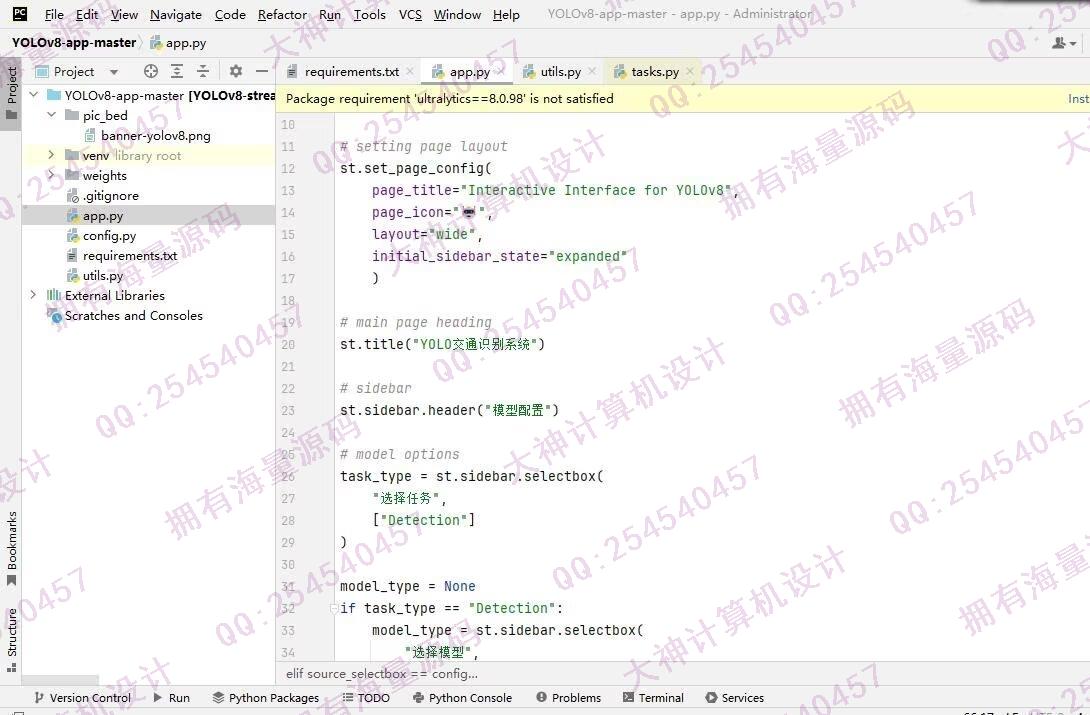Close the app.py tab
This screenshot has width=1090, height=715.
[x=500, y=72]
